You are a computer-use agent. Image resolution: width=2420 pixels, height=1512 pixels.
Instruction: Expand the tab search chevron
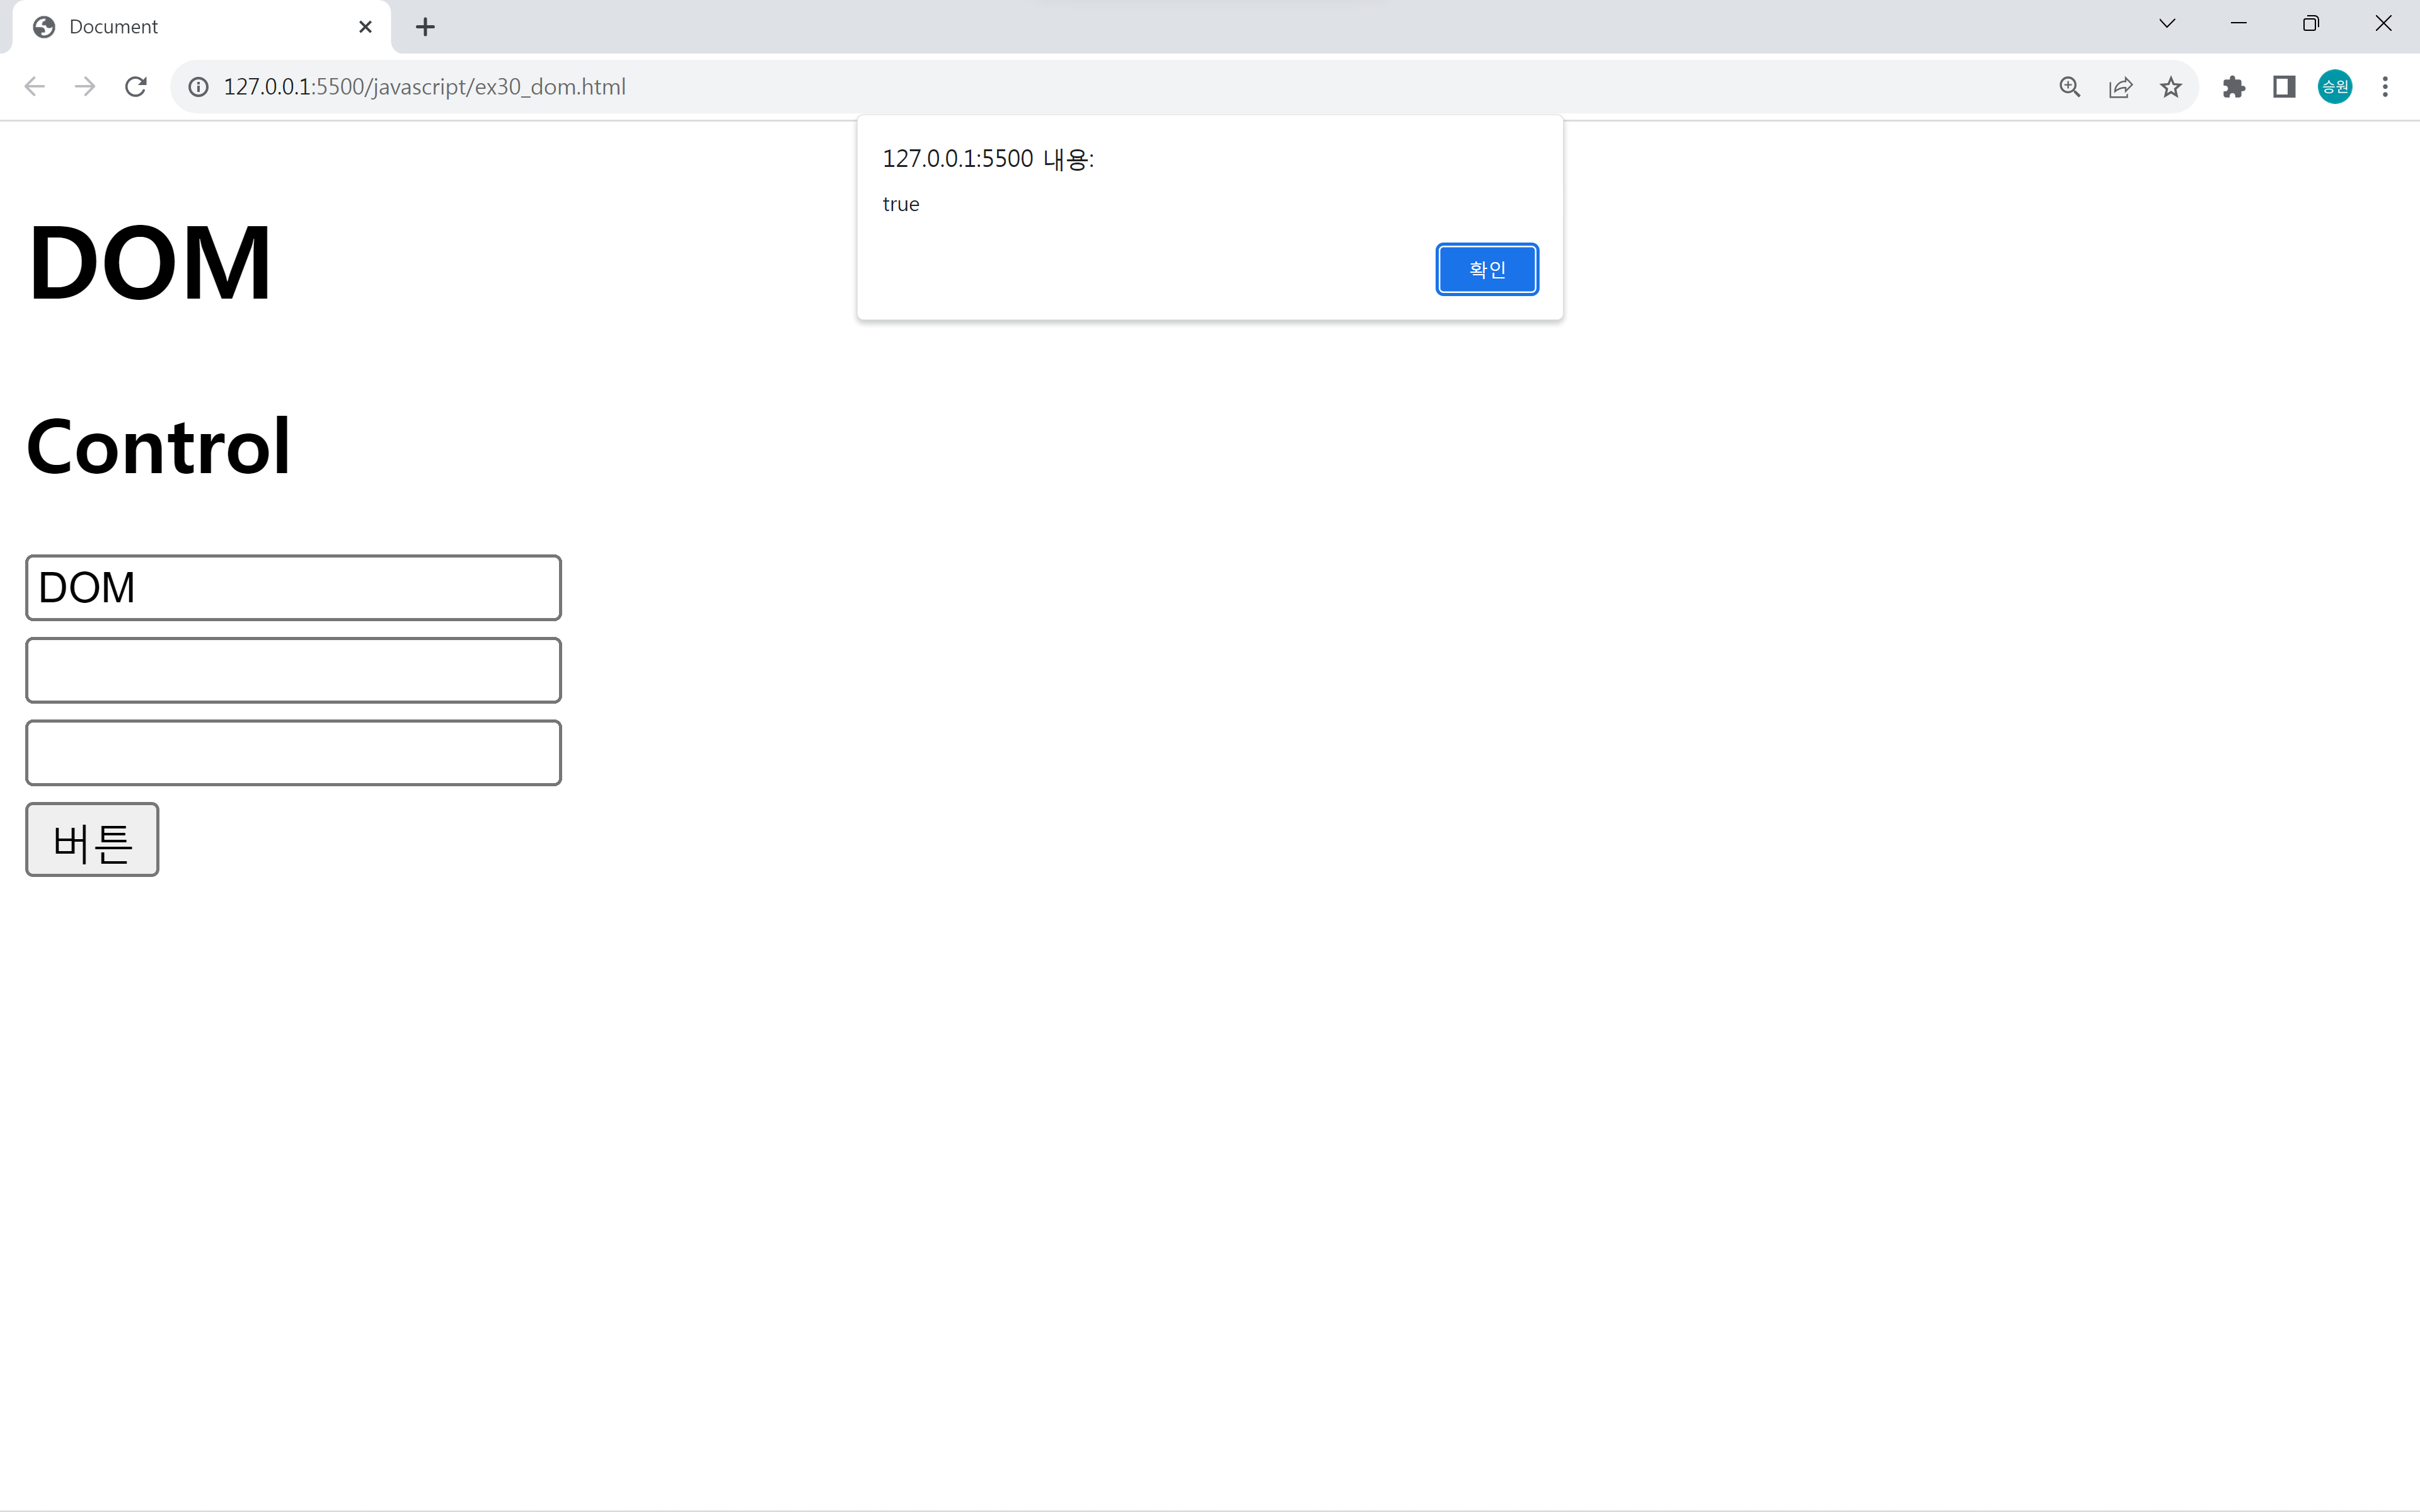[x=2166, y=24]
